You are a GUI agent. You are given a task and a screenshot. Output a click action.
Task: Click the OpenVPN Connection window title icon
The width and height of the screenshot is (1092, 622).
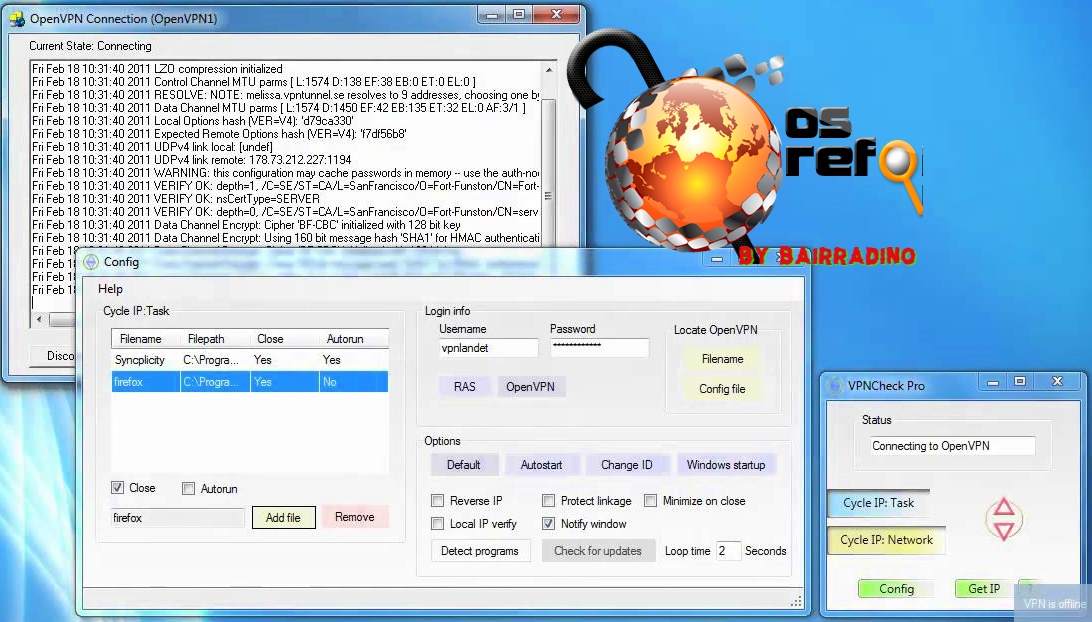click(17, 19)
